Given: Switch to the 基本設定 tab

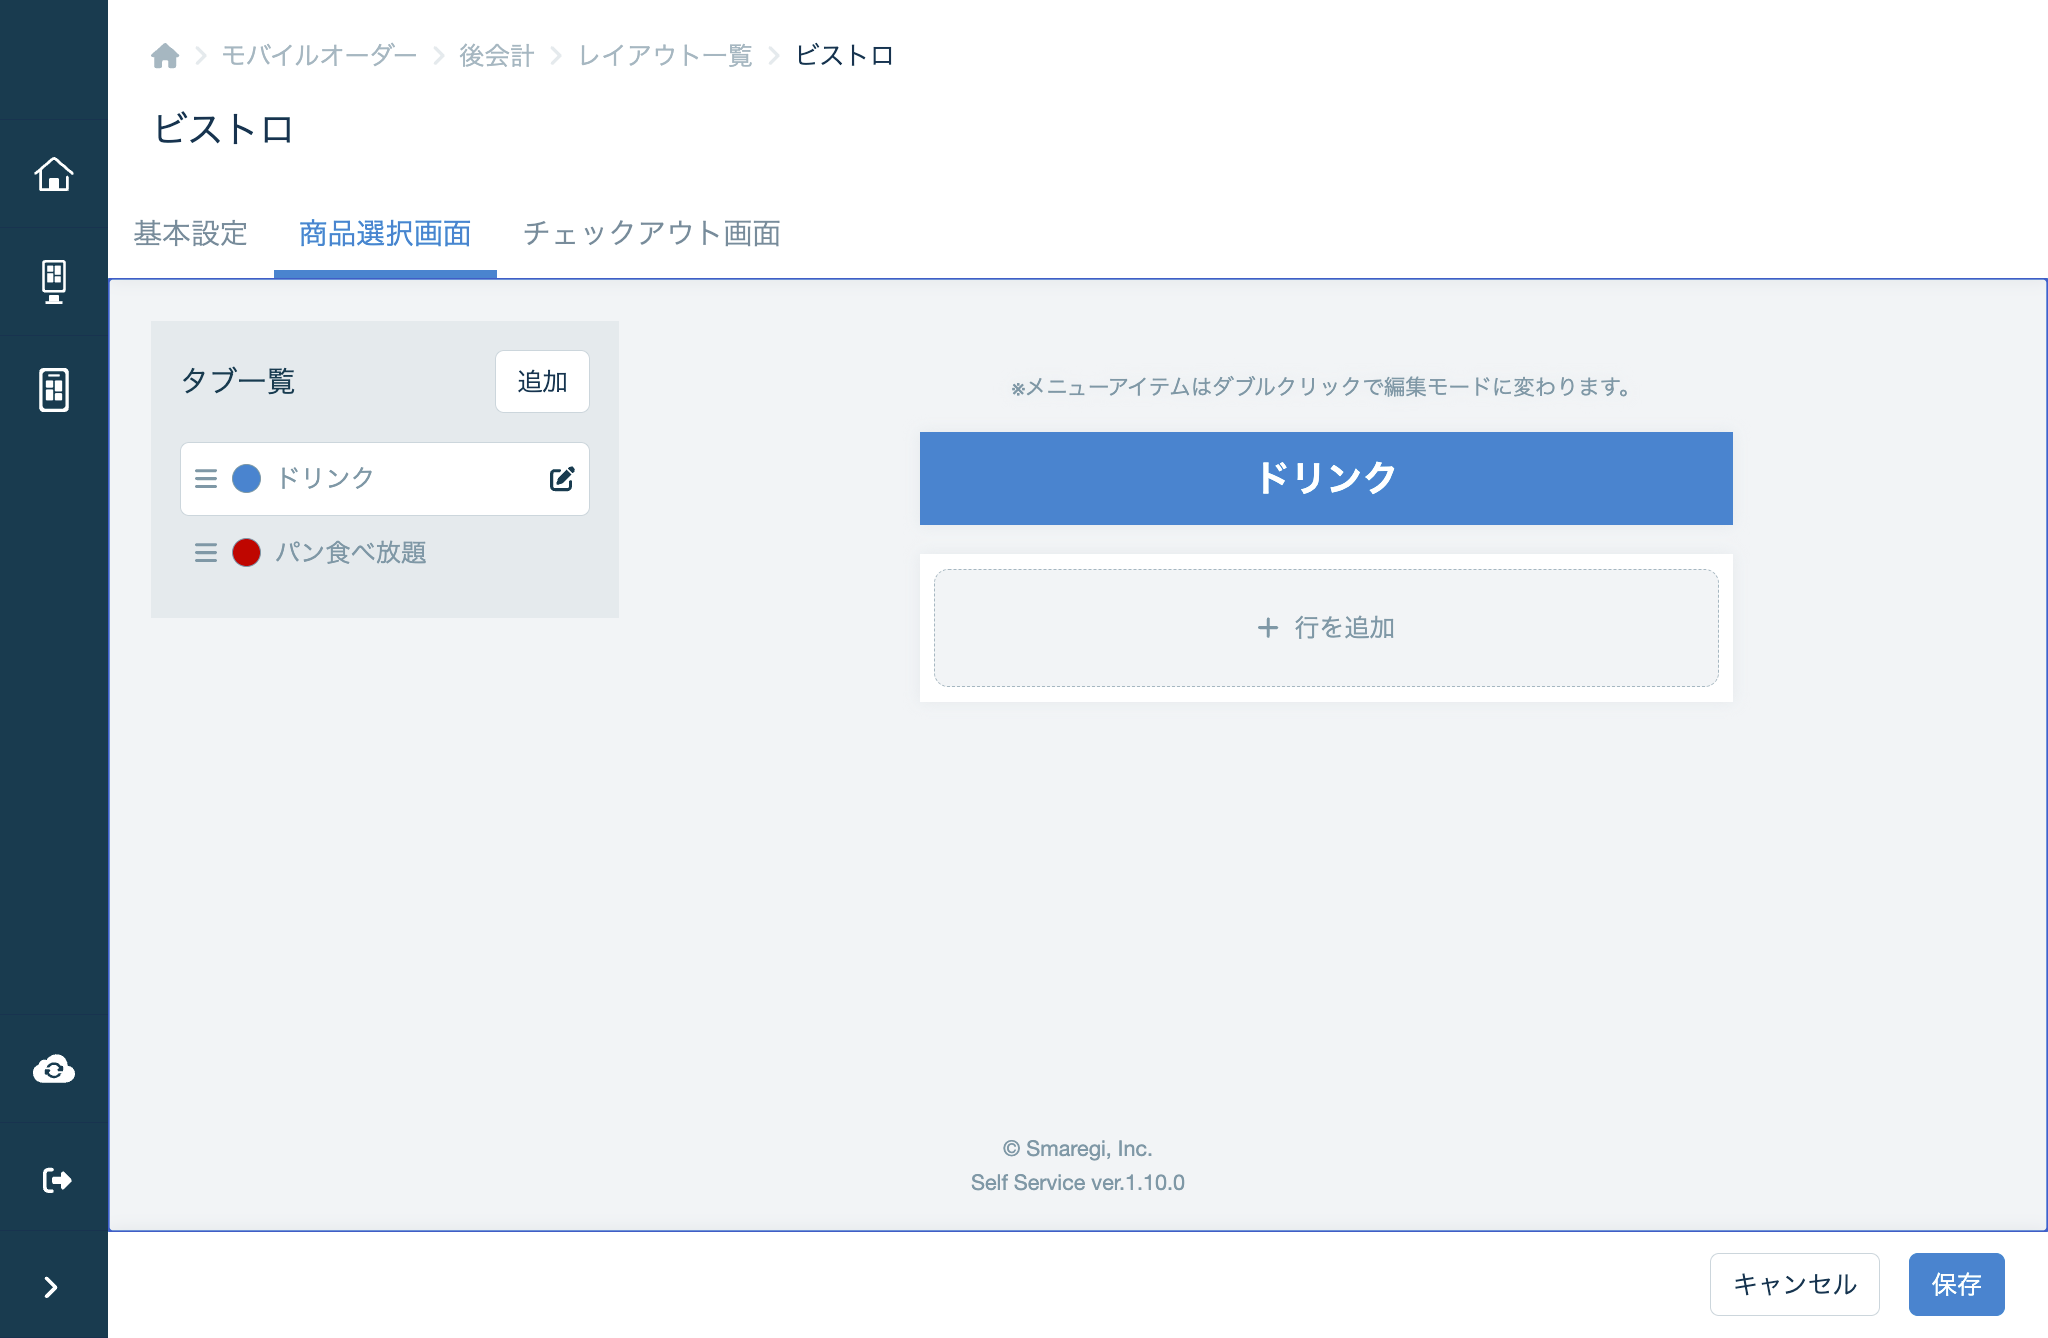Looking at the screenshot, I should (x=190, y=233).
